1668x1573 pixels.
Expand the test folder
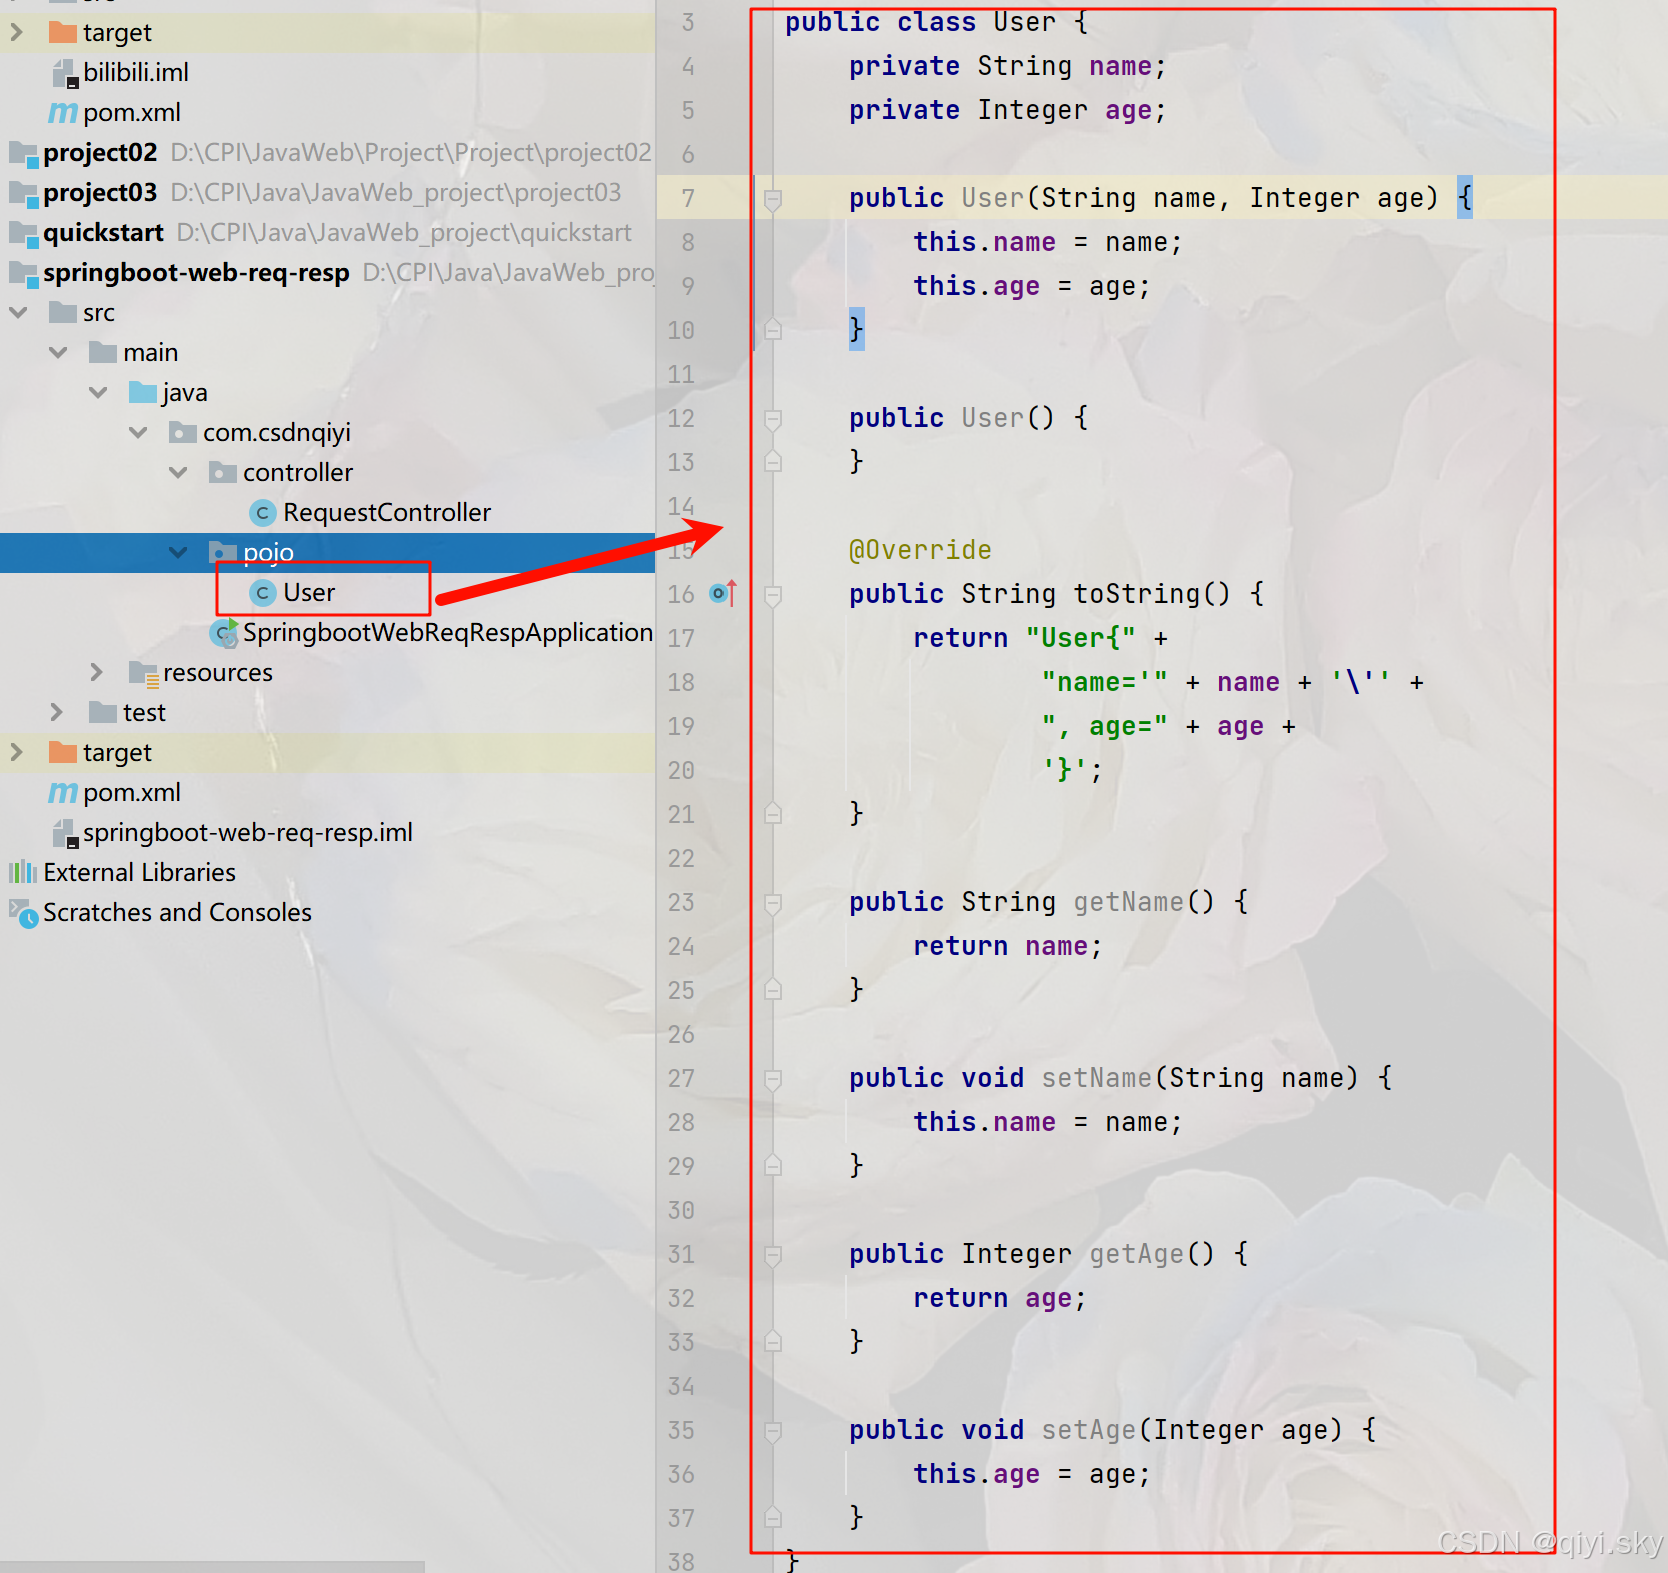pyautogui.click(x=57, y=712)
